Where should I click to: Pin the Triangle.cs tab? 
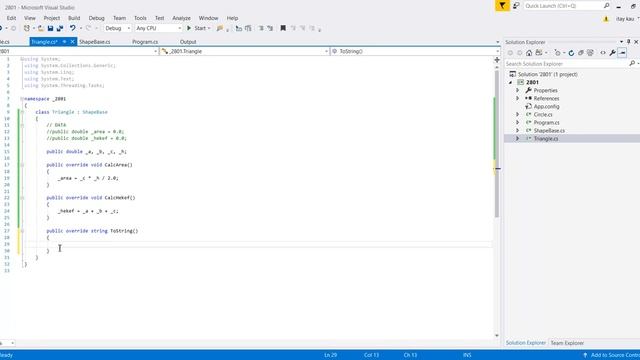(64, 42)
